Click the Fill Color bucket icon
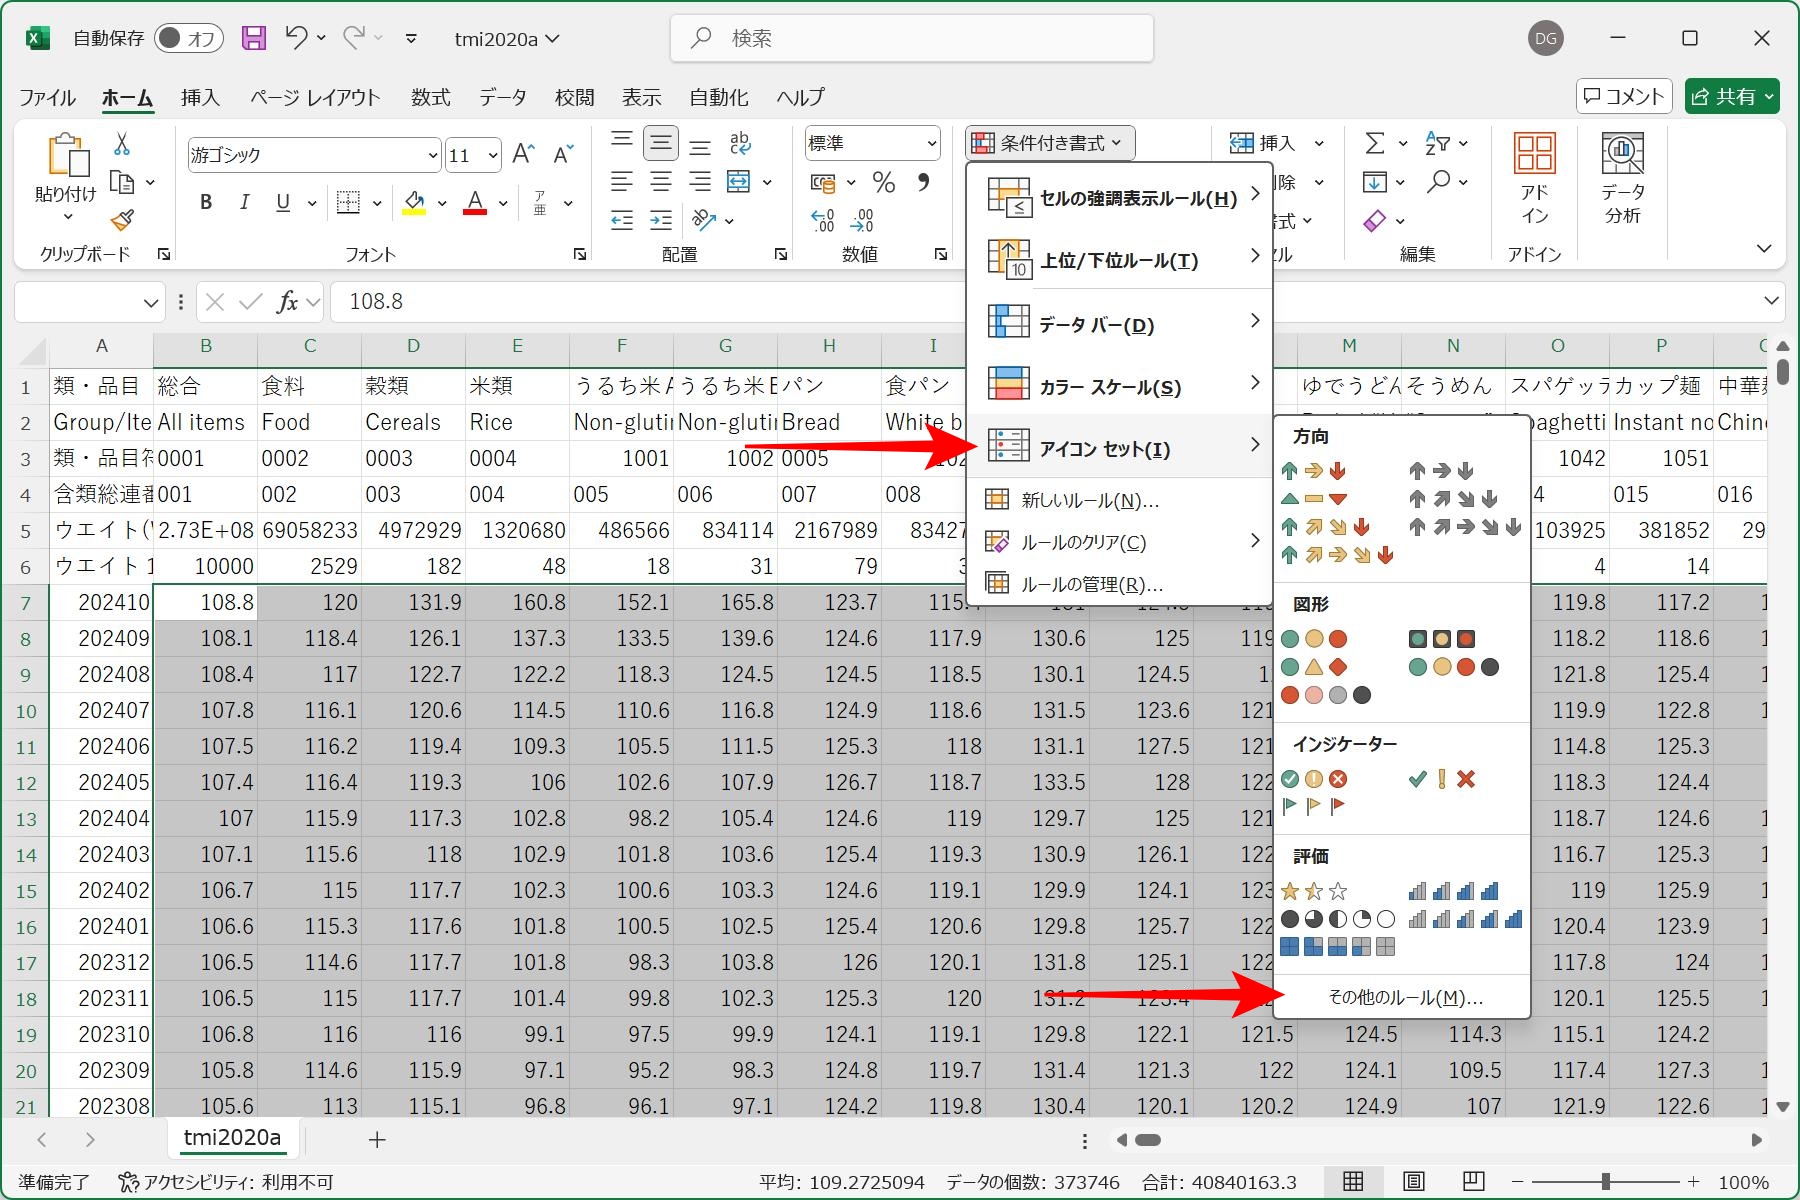The image size is (1800, 1200). click(414, 202)
